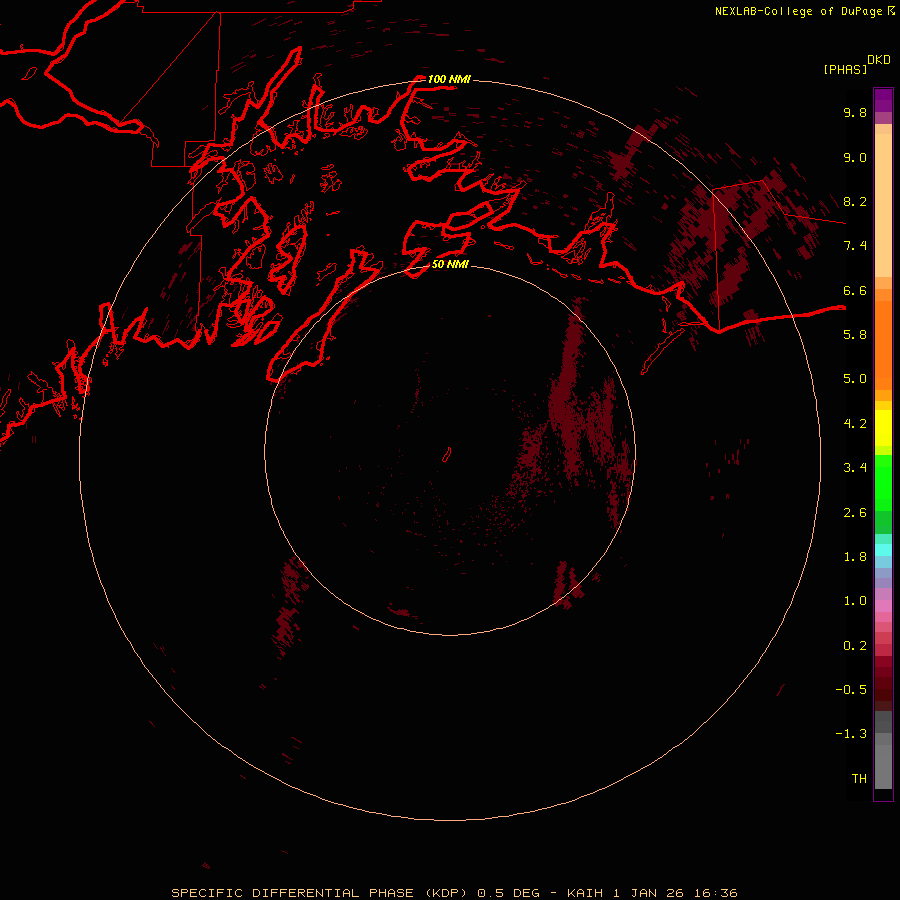Click the 4.2 color scale value
900x900 pixels.
pyautogui.click(x=855, y=424)
